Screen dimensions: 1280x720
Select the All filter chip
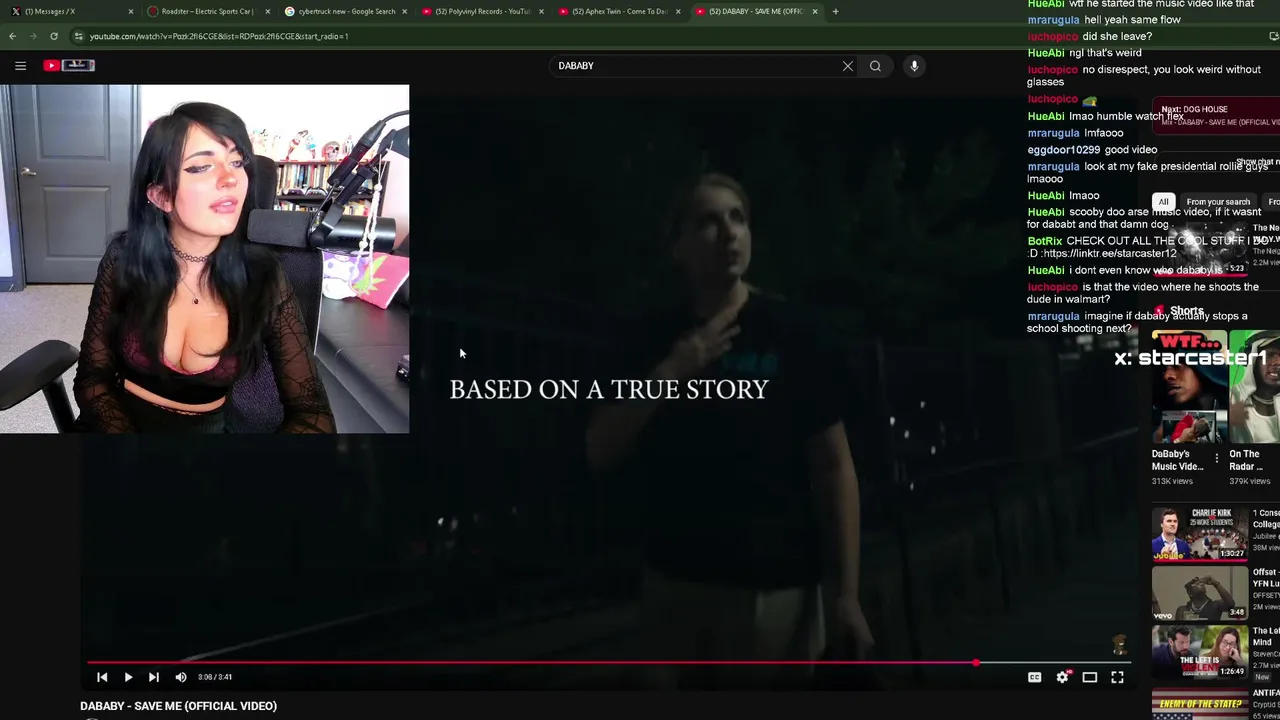click(1163, 202)
